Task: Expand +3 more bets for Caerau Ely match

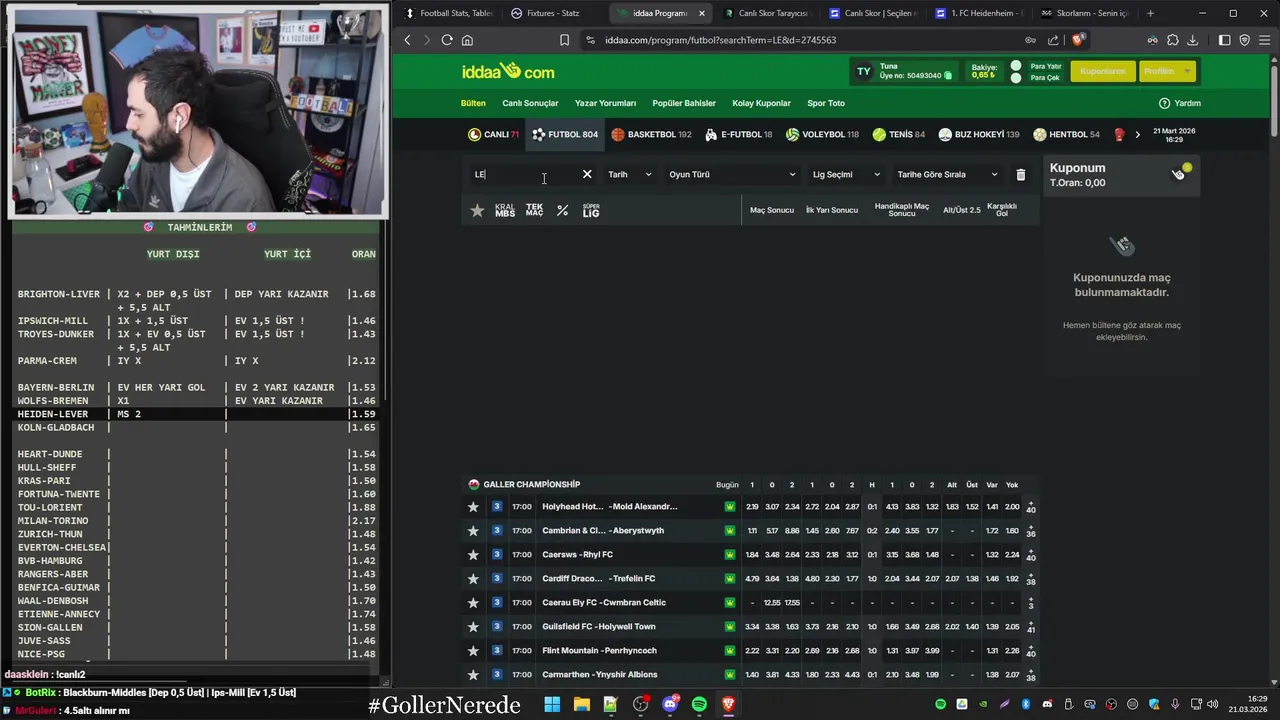Action: click(x=1031, y=603)
